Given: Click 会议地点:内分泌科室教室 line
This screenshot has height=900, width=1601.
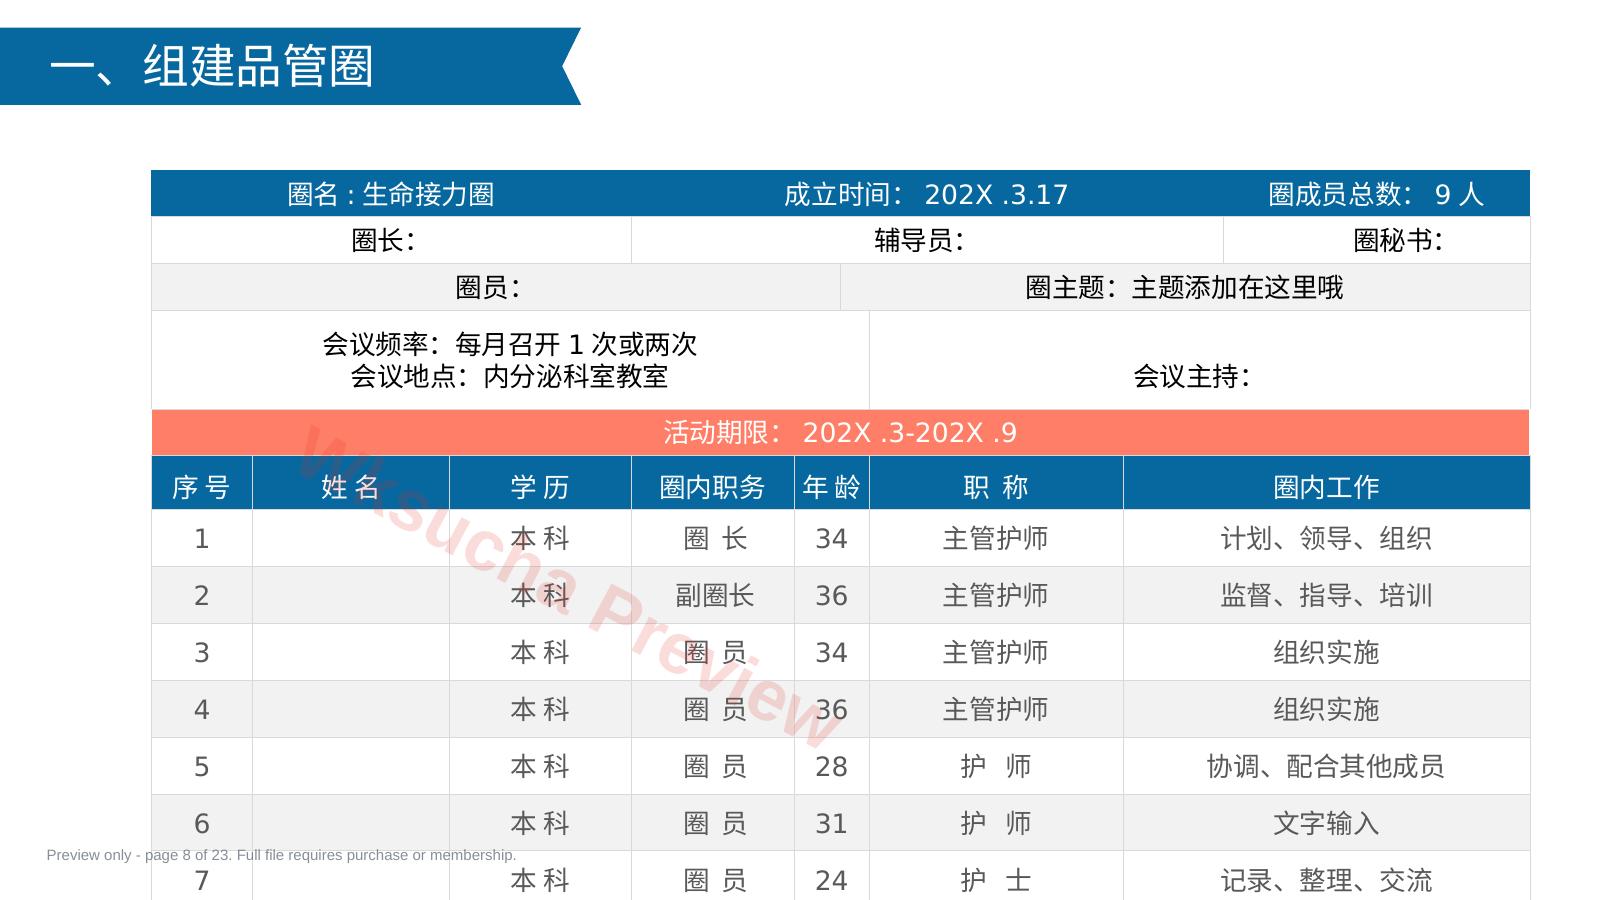Looking at the screenshot, I should pos(509,376).
